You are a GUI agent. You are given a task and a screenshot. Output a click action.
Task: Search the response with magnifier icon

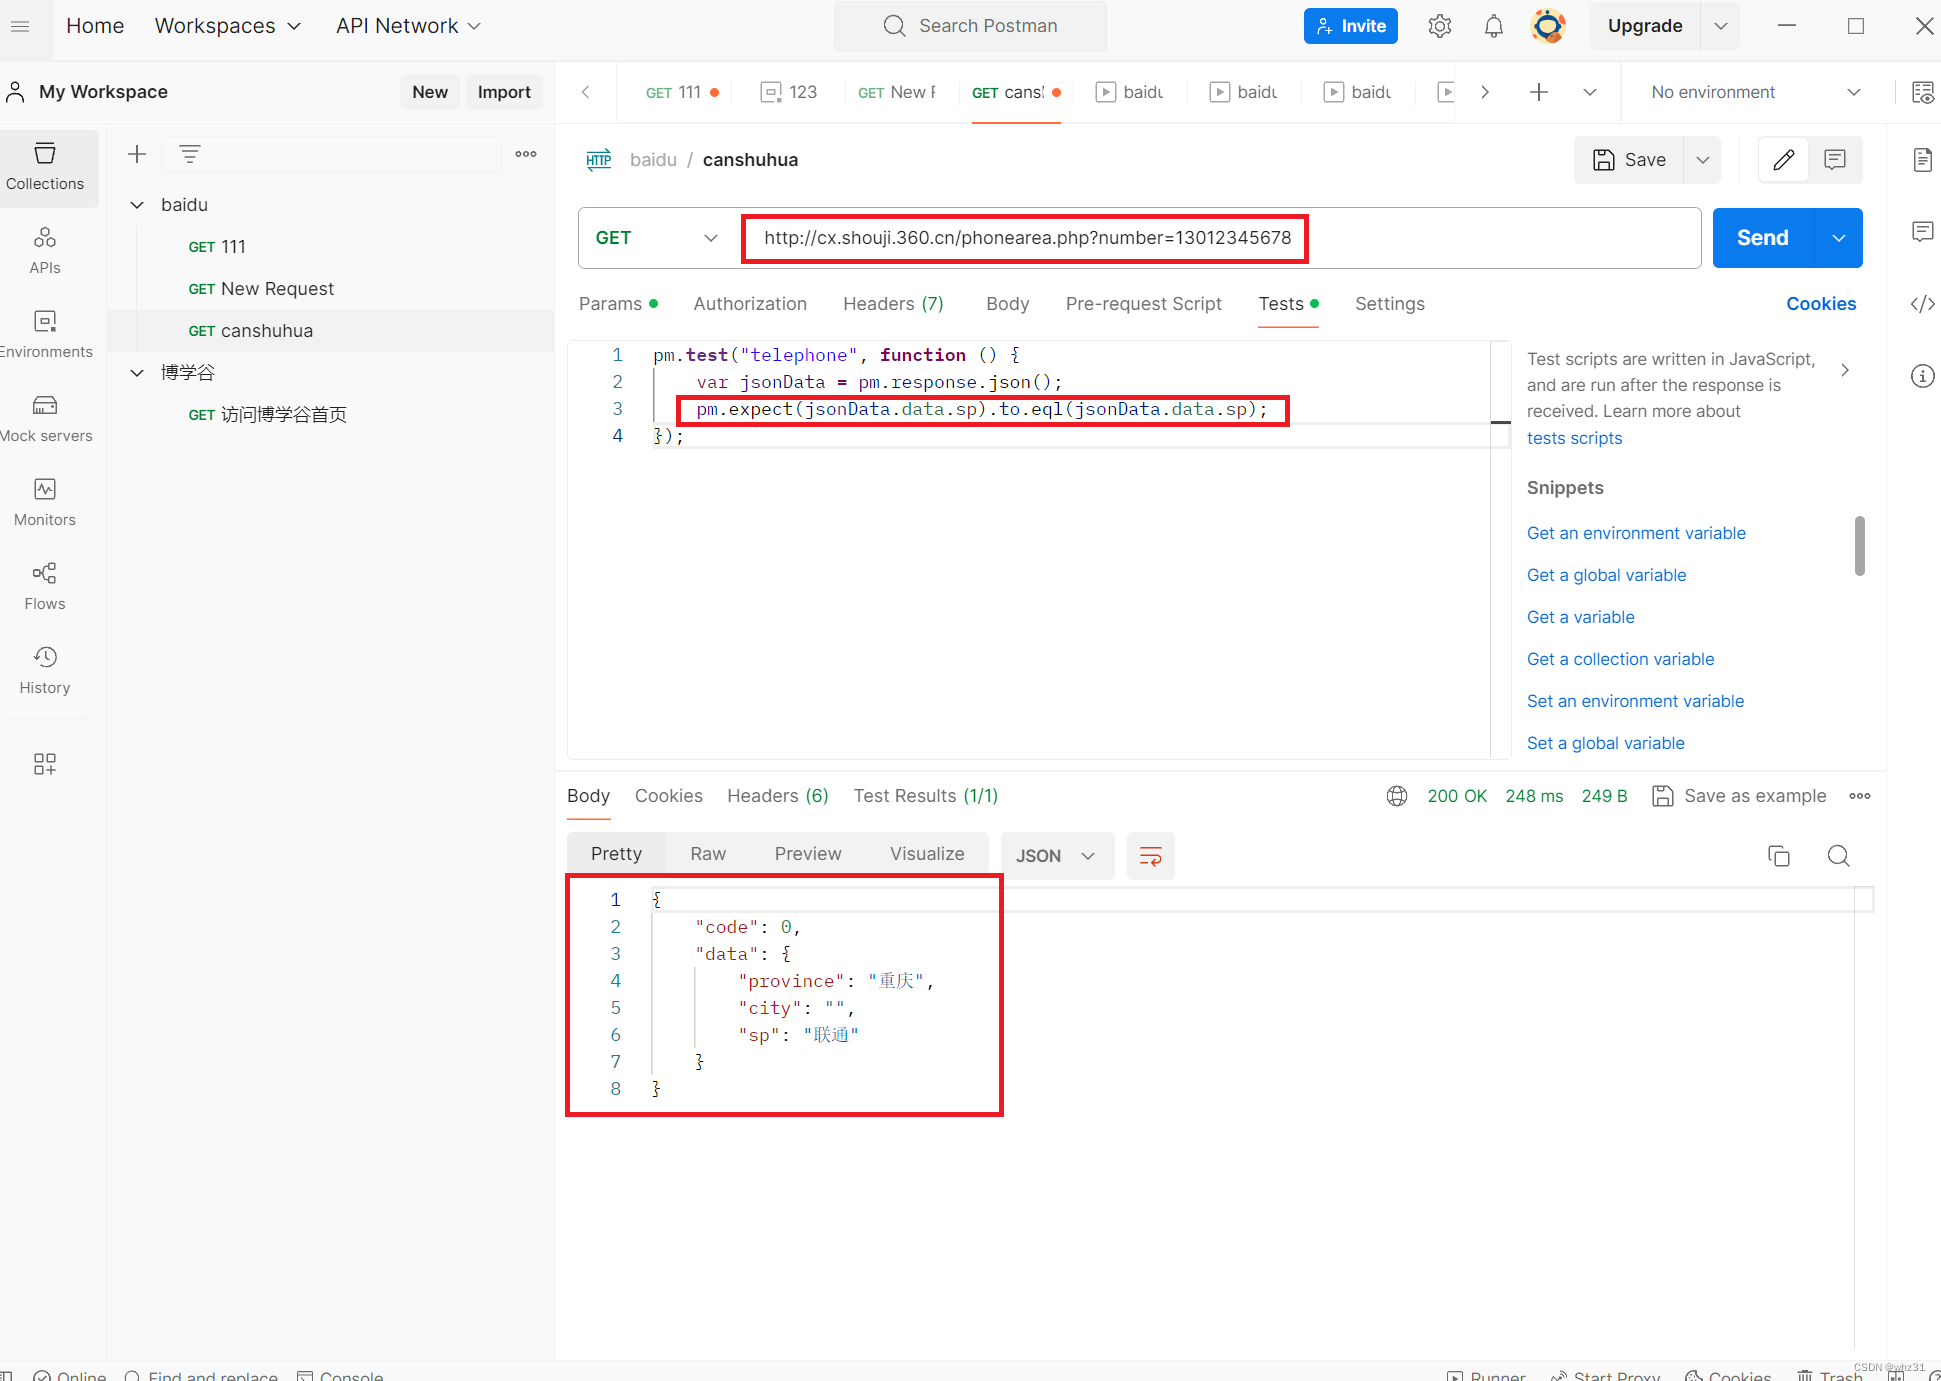pyautogui.click(x=1838, y=856)
